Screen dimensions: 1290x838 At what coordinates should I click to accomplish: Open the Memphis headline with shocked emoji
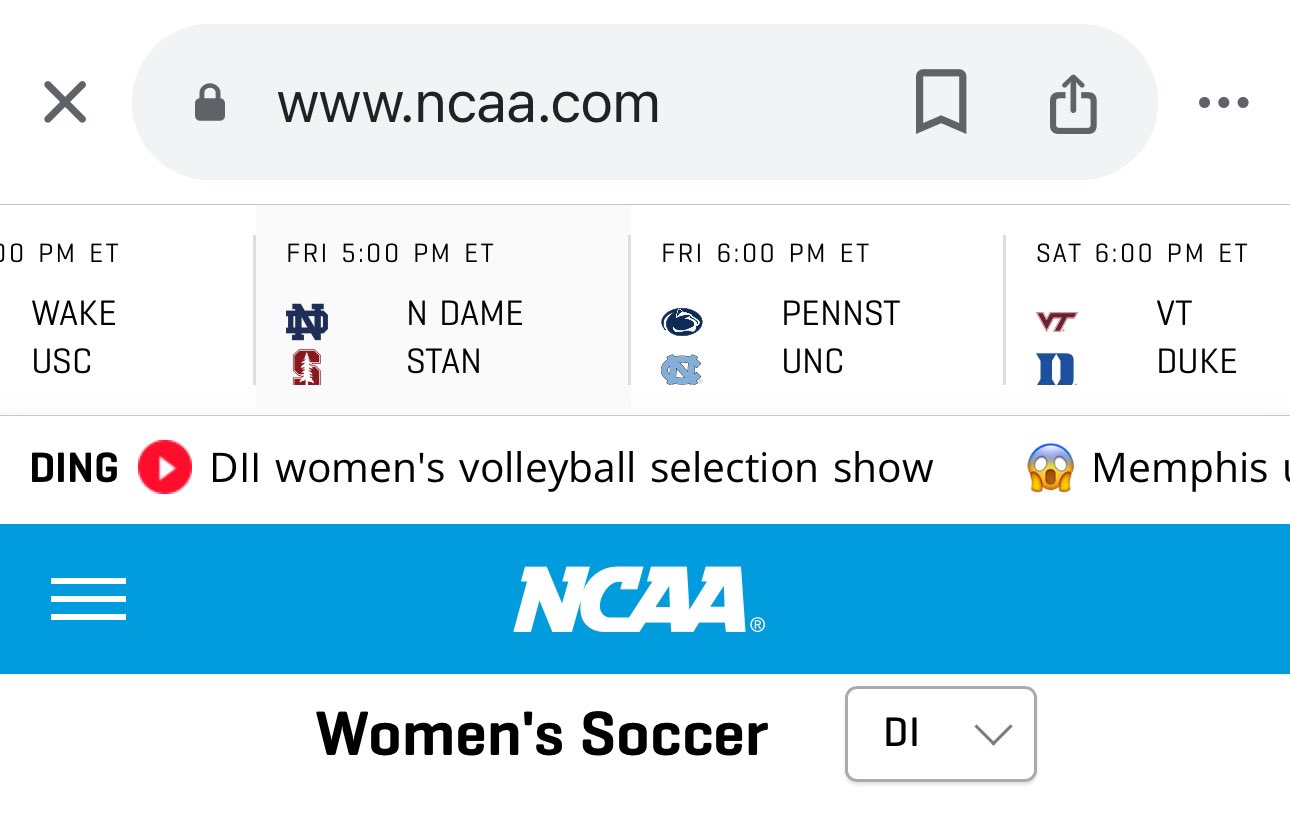(1180, 468)
